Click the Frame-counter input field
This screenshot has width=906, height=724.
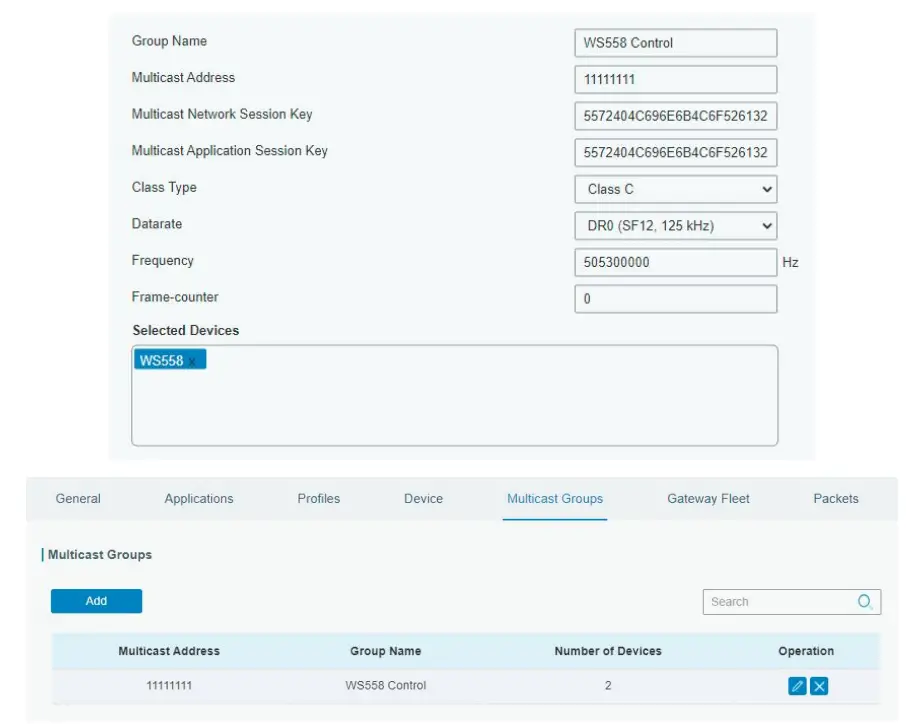675,299
